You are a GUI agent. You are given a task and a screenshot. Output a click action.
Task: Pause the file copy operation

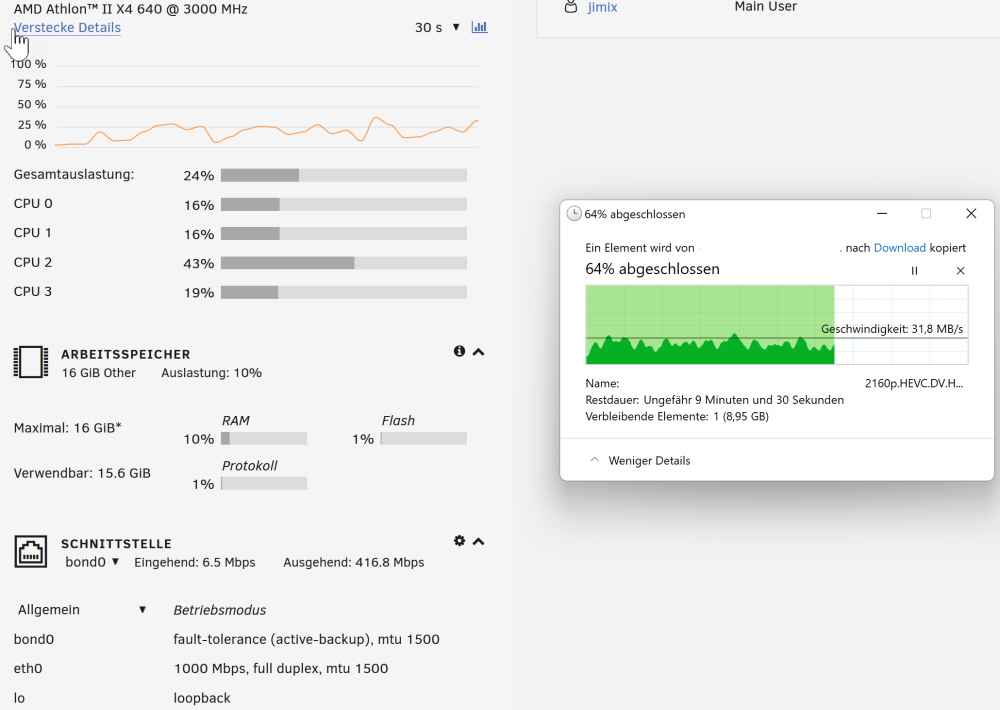click(x=914, y=270)
